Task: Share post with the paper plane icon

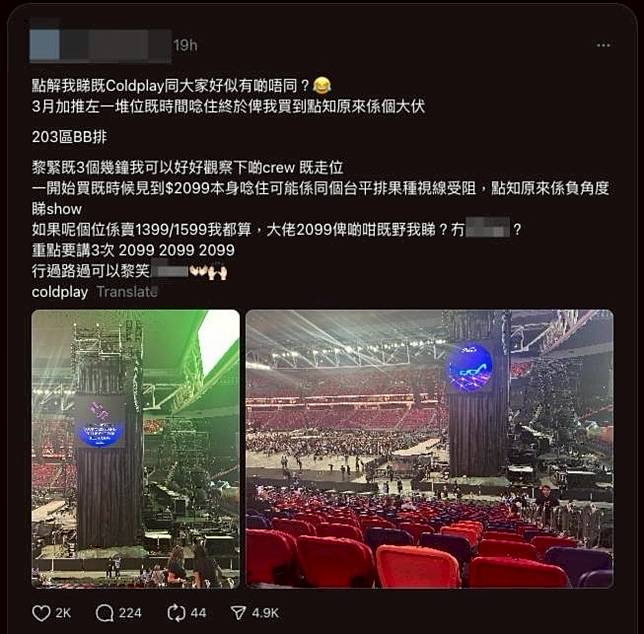Action: click(x=238, y=613)
